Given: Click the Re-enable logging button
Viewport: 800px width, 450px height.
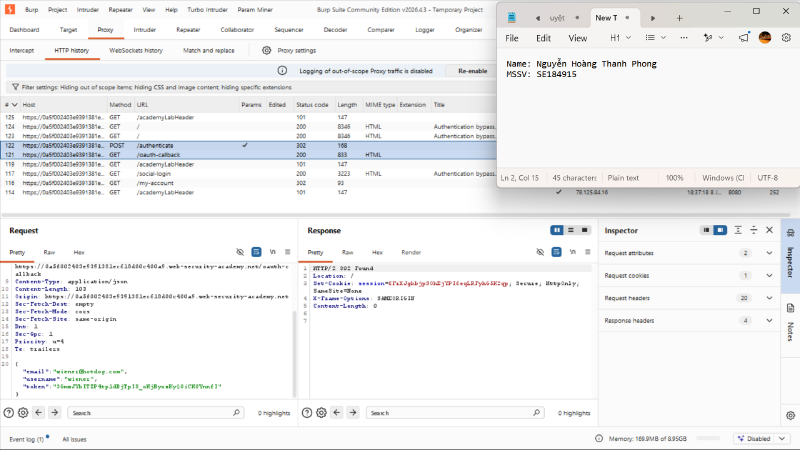Looking at the screenshot, I should (x=472, y=71).
